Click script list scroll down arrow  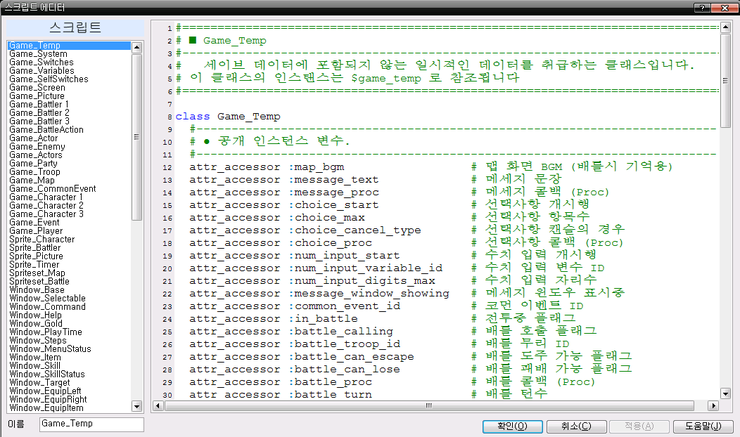(x=136, y=406)
